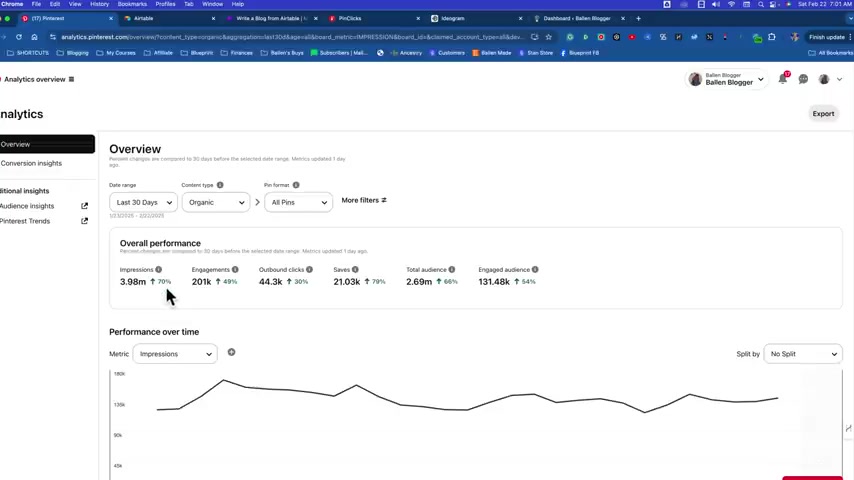Click the info icon next to Impressions
Screen dimensions: 854x480
point(158,270)
